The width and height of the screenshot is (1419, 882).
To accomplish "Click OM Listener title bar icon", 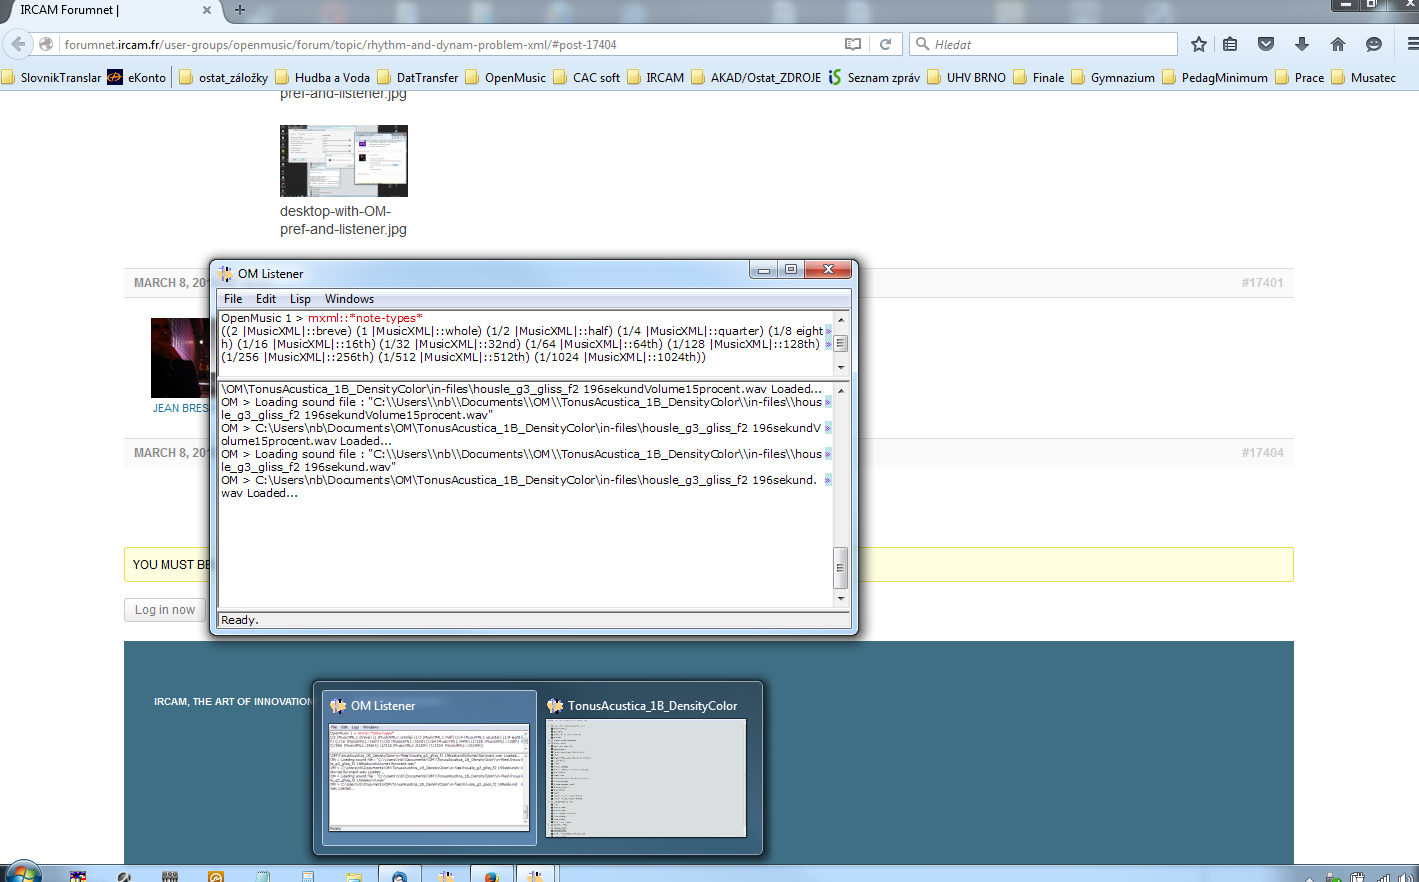I will (x=226, y=273).
